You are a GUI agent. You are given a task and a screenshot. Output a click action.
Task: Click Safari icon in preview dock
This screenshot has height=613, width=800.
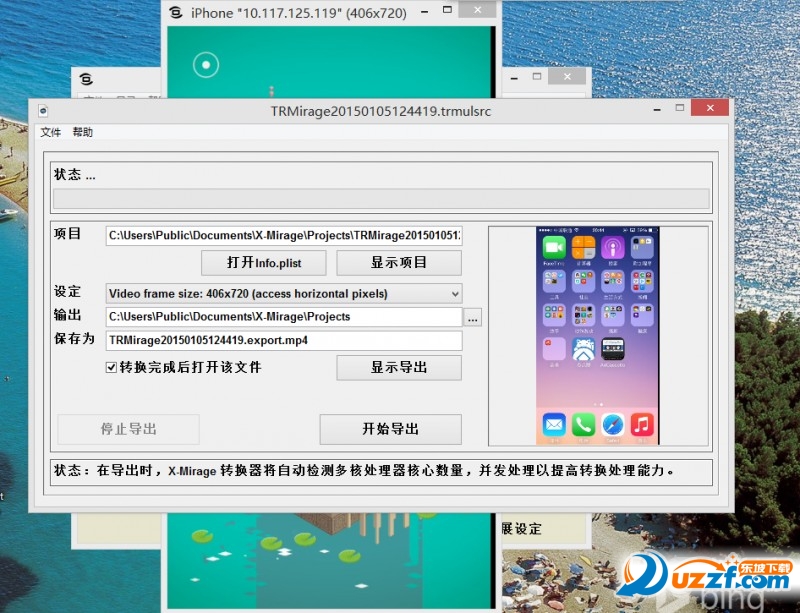613,425
